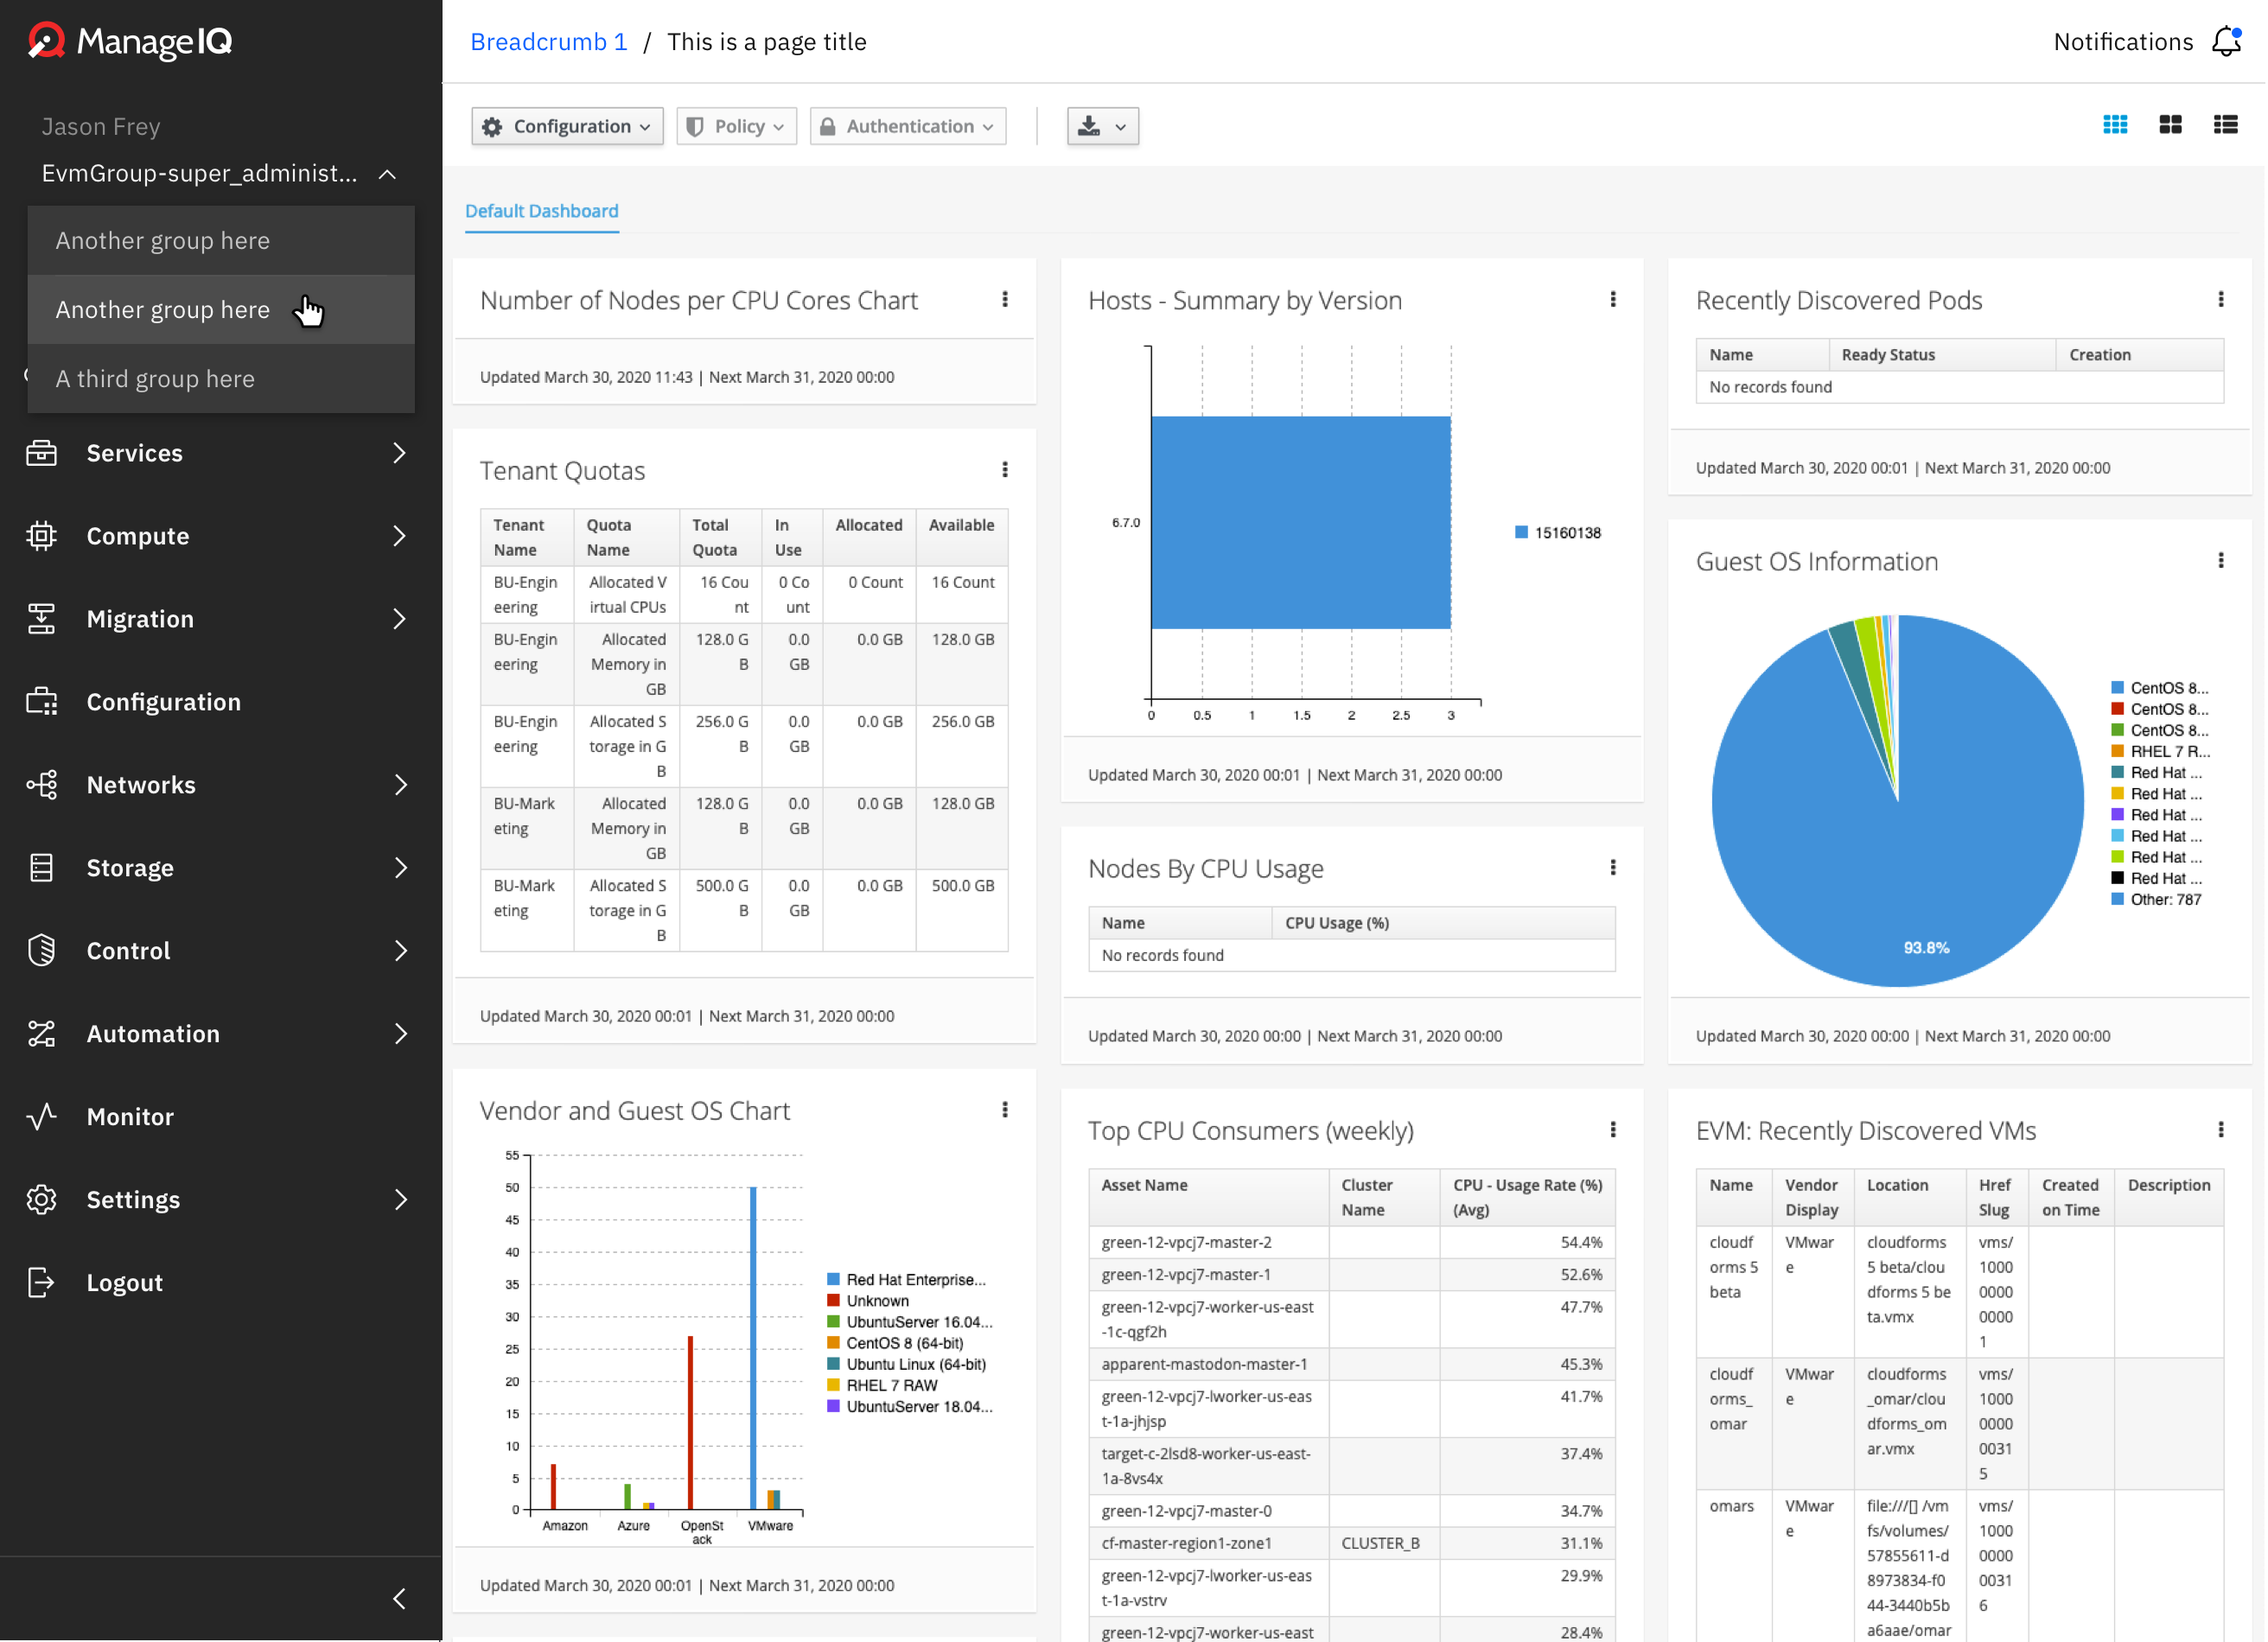This screenshot has height=1642, width=2268.
Task: Open the kebab menu on Tenant Quotas card
Action: click(x=1005, y=470)
